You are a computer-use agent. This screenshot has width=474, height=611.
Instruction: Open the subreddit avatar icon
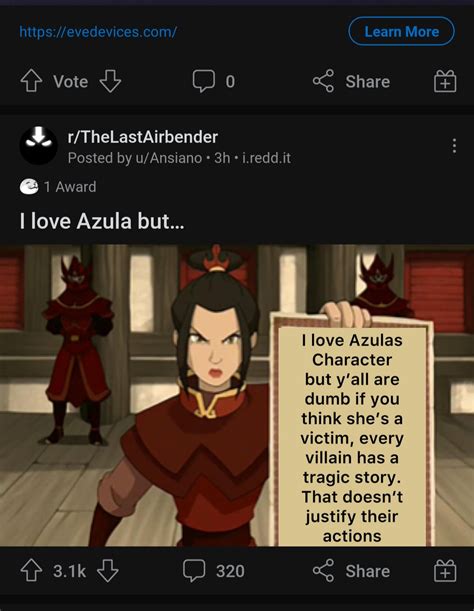tap(38, 145)
